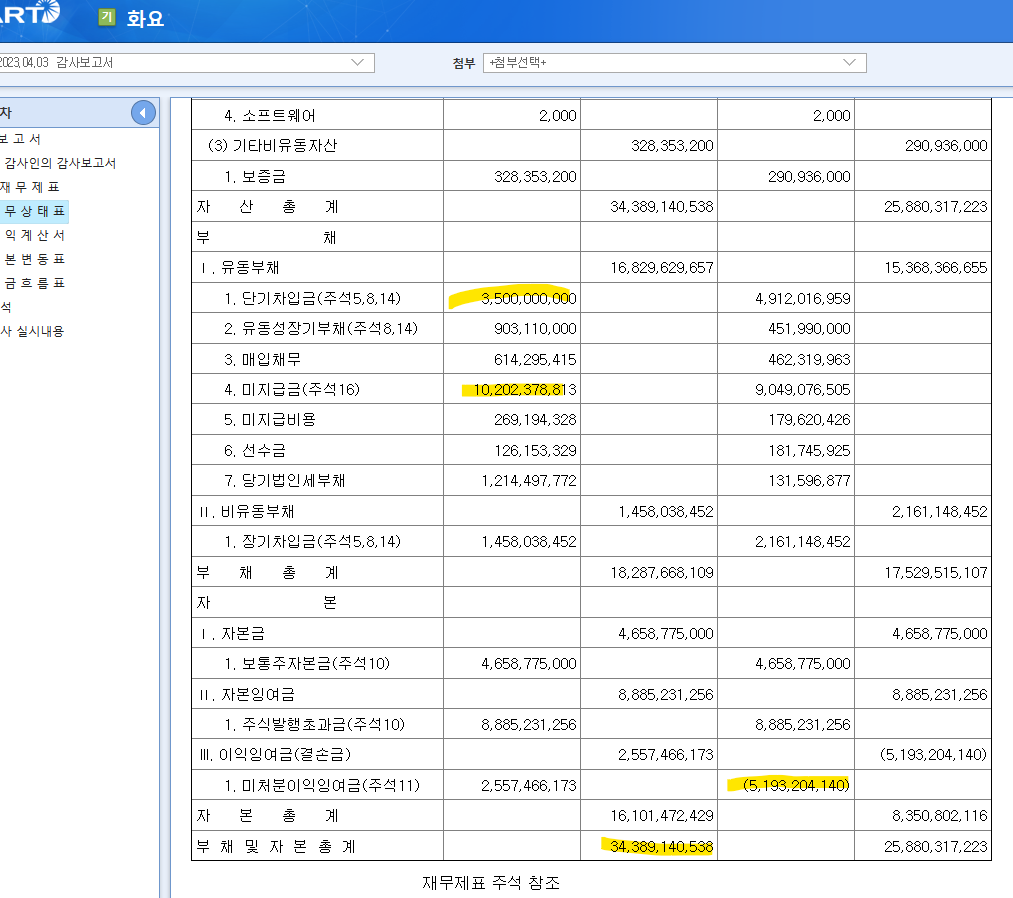Click the row label 1. 장기차입금(주석5,8,14)
This screenshot has height=898, width=1013.
coord(313,541)
